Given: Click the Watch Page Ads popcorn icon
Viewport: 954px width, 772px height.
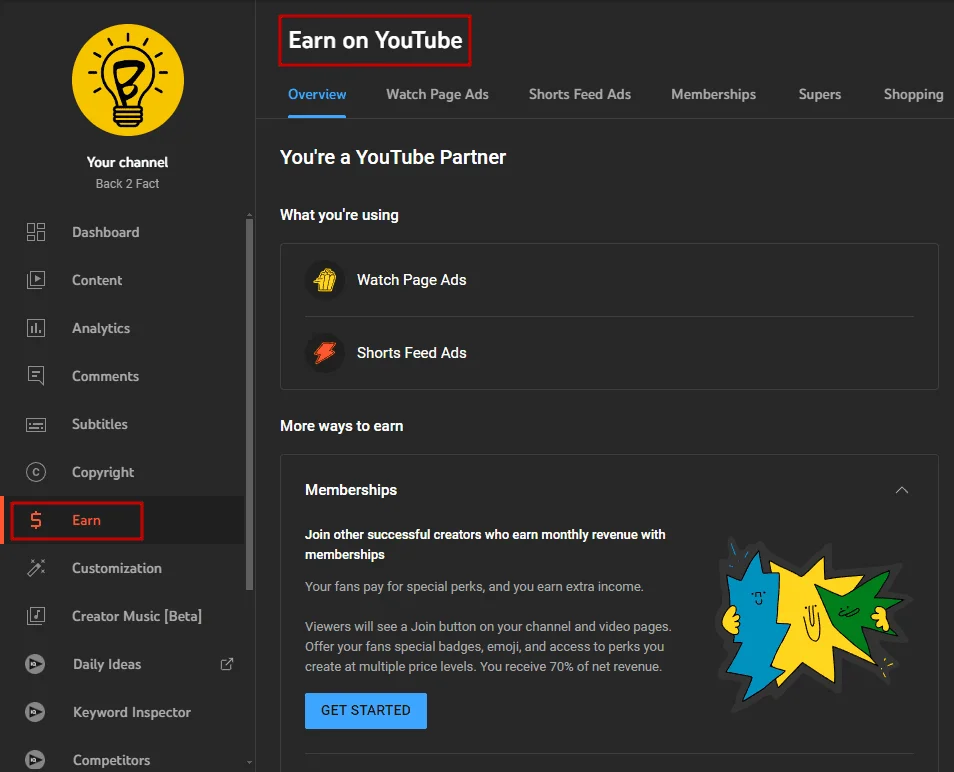Looking at the screenshot, I should pyautogui.click(x=325, y=280).
